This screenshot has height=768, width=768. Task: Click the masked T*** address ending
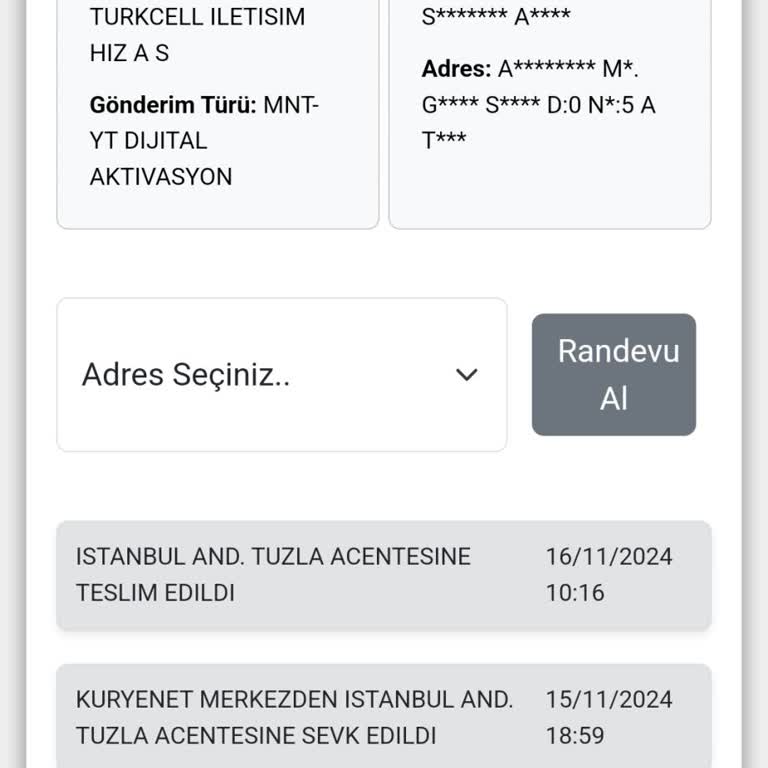(x=444, y=141)
